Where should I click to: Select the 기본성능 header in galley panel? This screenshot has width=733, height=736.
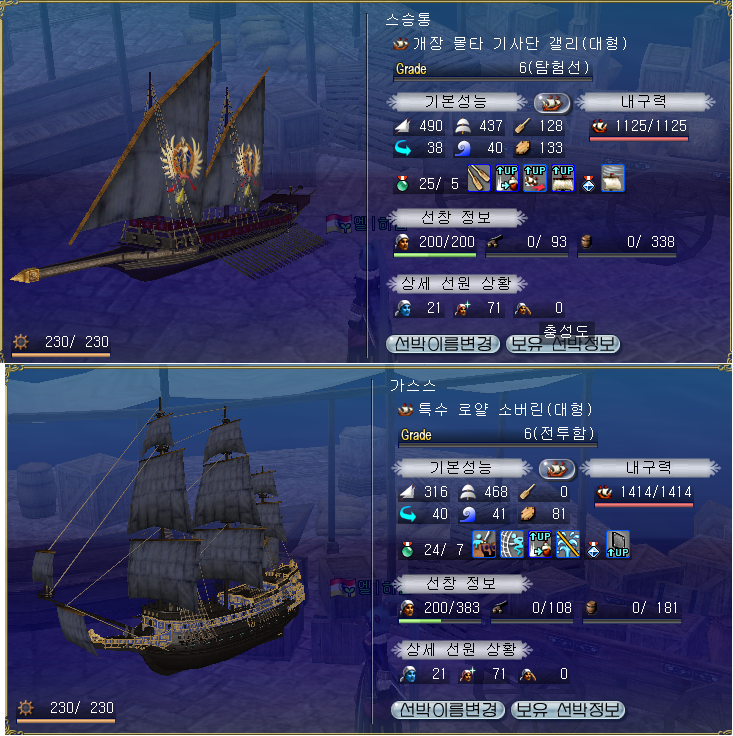pyautogui.click(x=457, y=102)
